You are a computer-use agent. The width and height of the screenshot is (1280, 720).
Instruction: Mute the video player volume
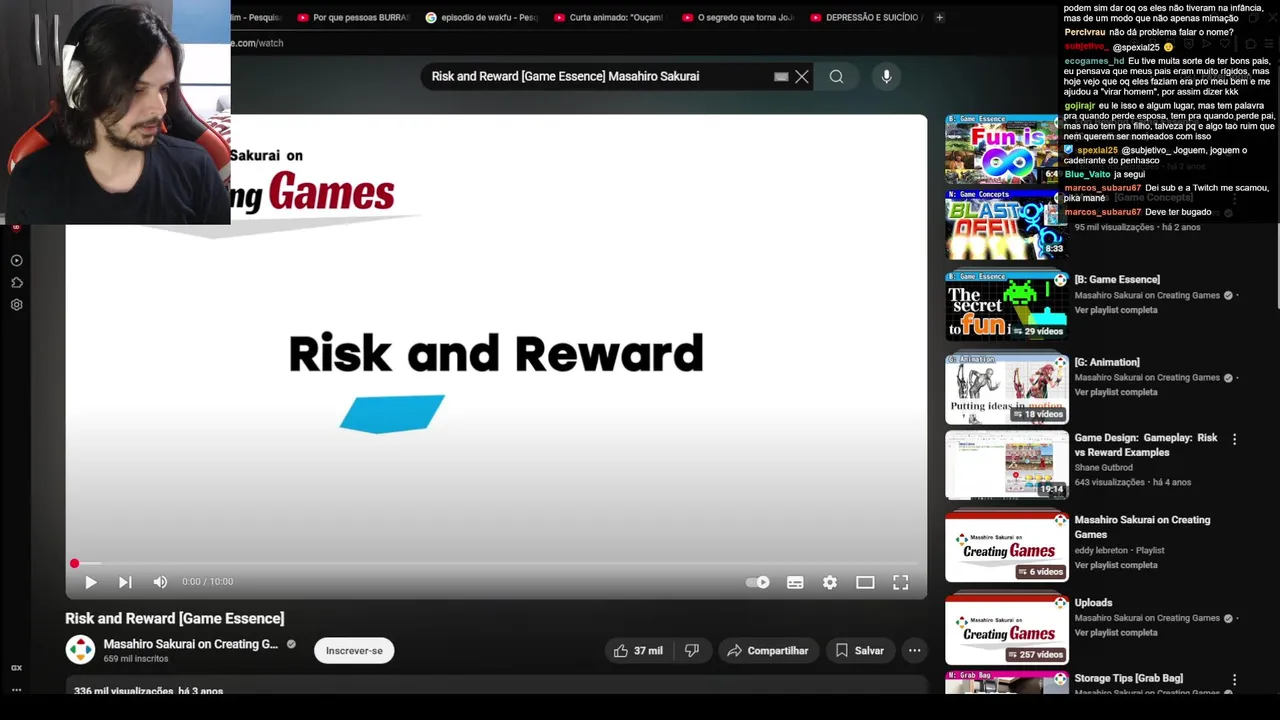click(160, 582)
